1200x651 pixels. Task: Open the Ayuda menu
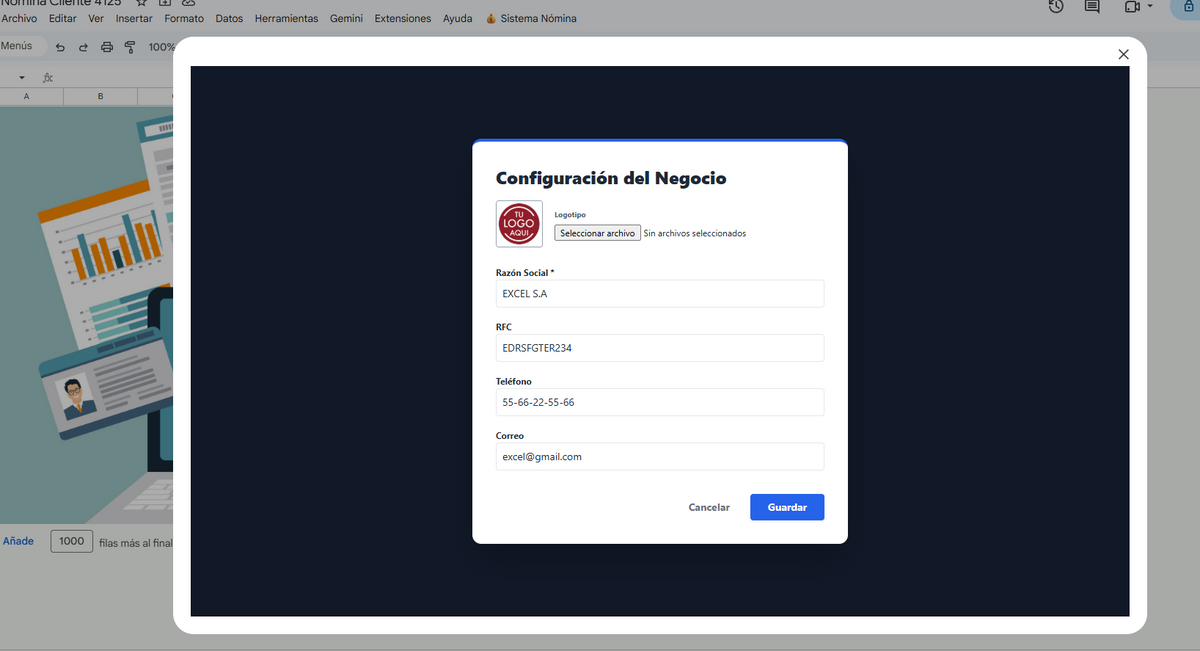(457, 18)
